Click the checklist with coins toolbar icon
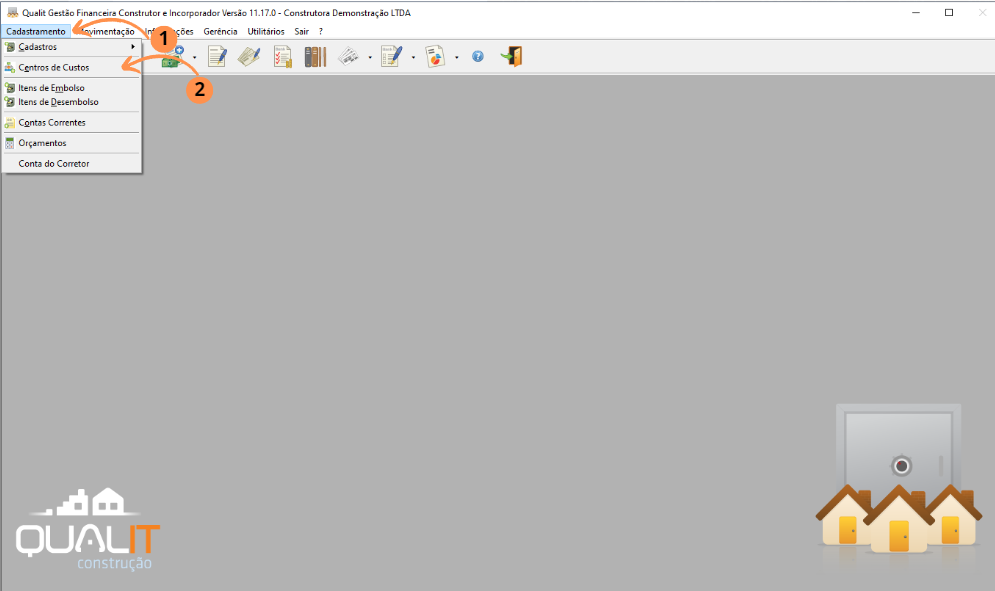The width and height of the screenshot is (995, 591). pyautogui.click(x=282, y=56)
